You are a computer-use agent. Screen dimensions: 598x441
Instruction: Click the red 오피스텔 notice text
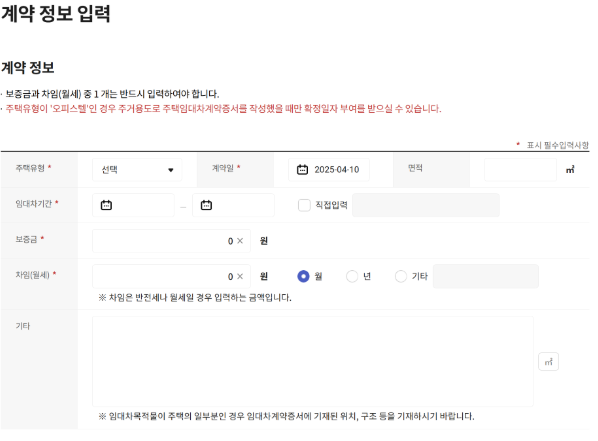click(223, 109)
